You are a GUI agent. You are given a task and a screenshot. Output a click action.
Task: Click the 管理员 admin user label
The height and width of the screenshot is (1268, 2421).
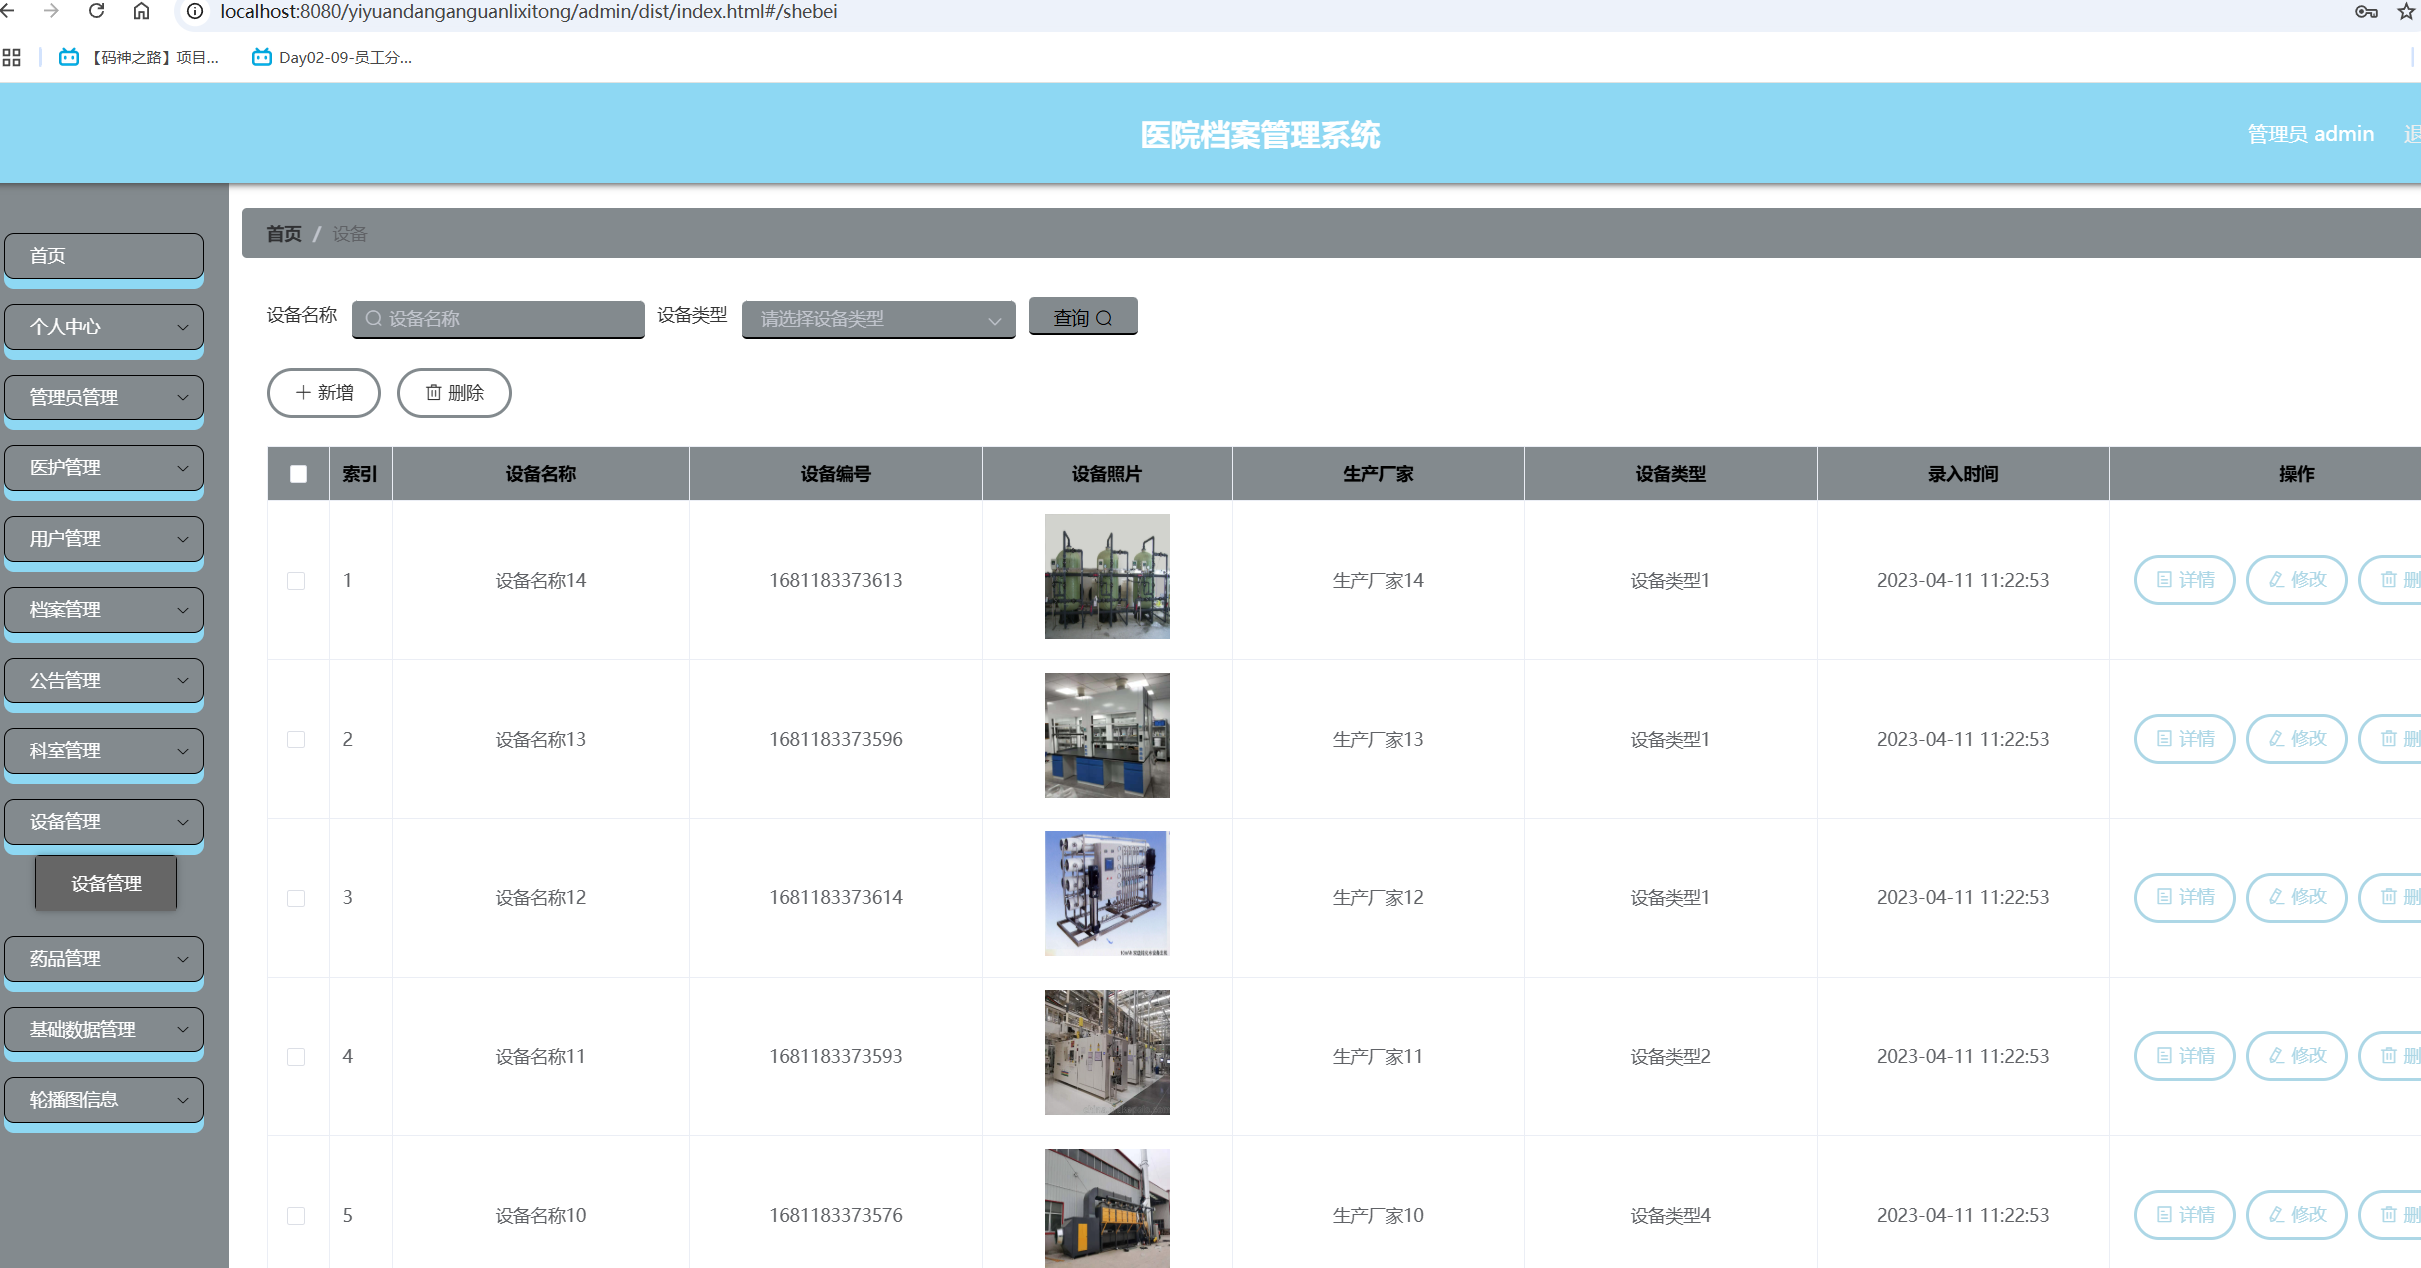click(2310, 134)
